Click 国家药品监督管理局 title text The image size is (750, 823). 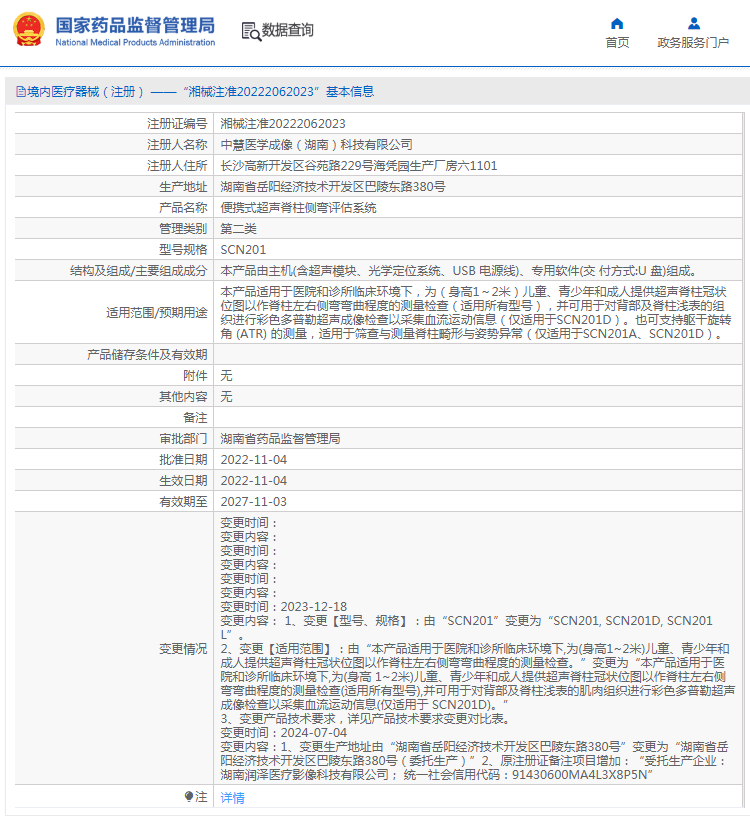[135, 25]
